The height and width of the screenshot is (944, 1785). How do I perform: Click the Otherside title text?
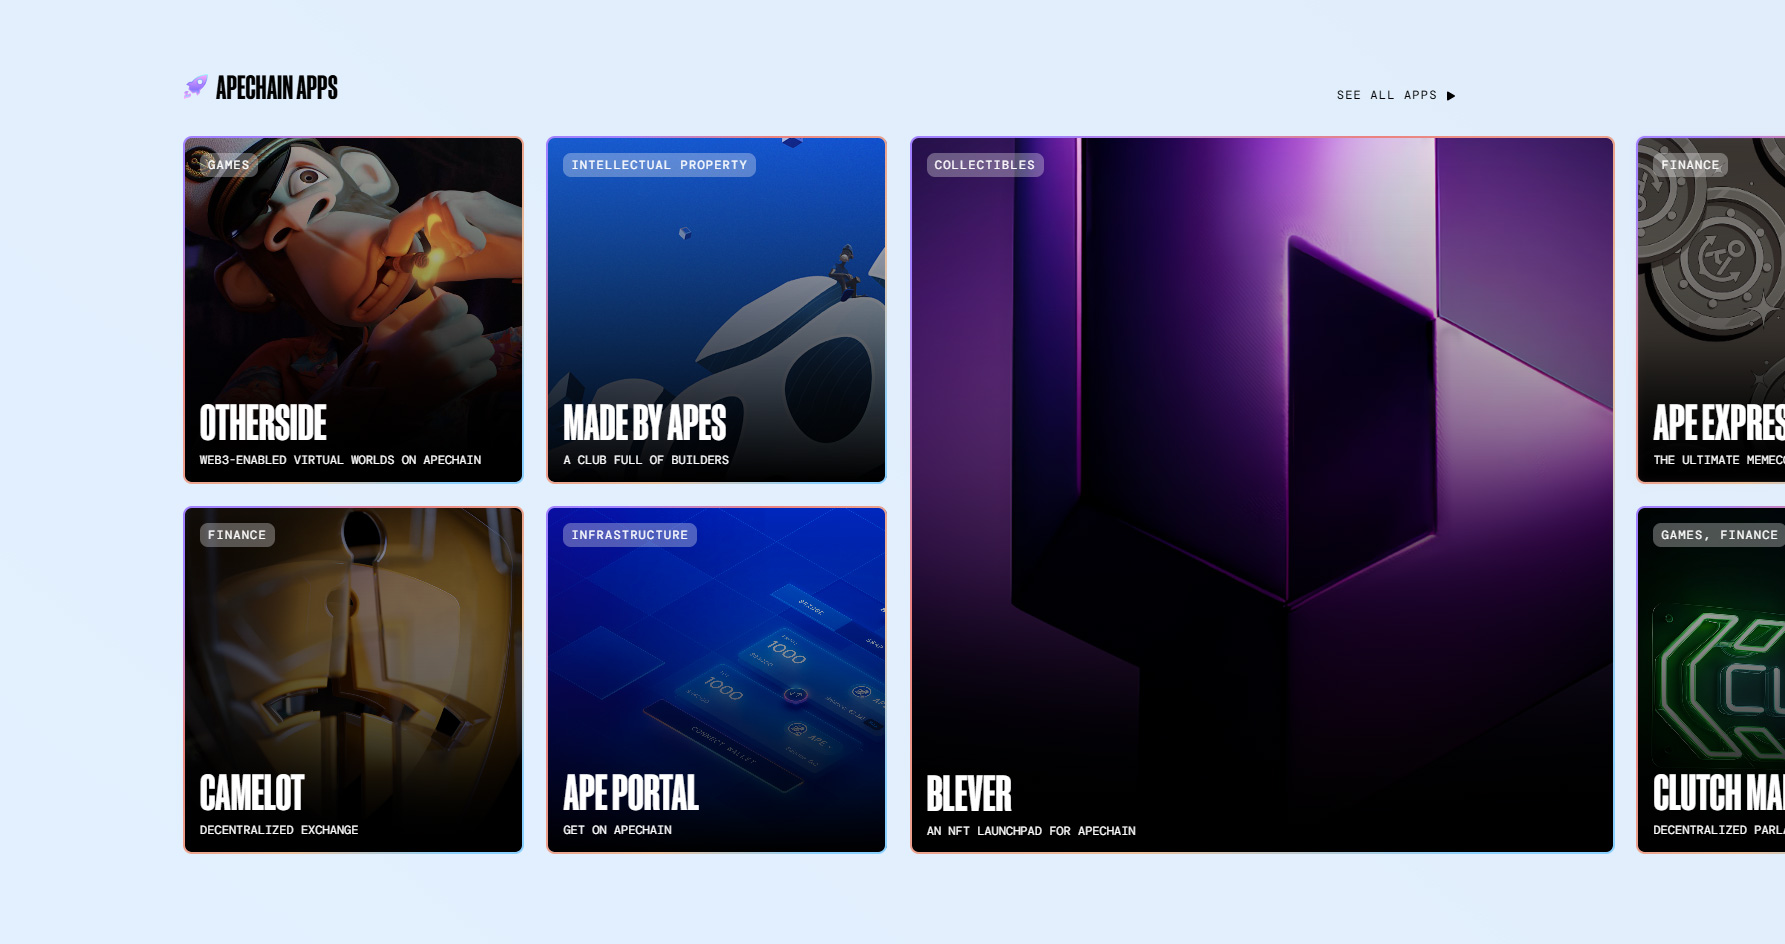point(263,423)
